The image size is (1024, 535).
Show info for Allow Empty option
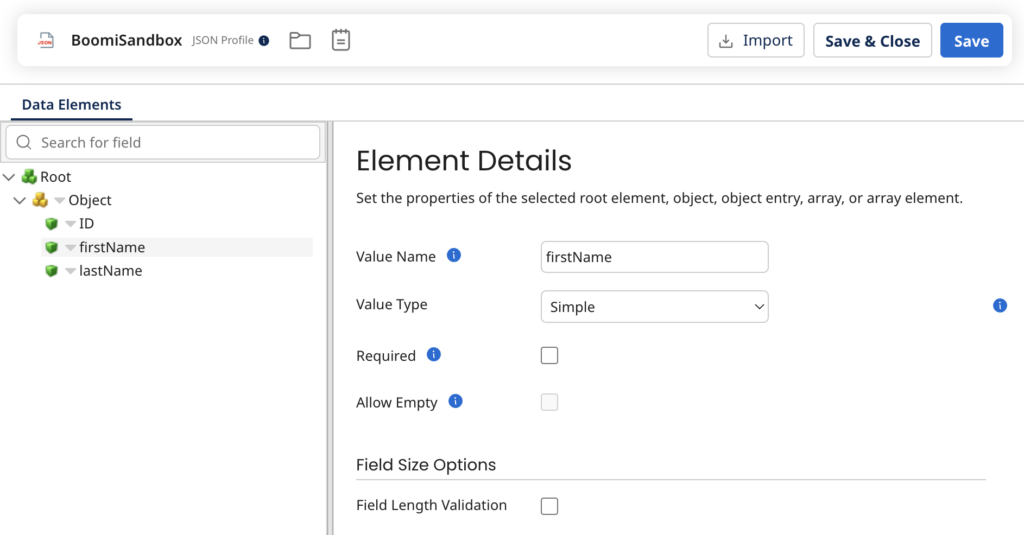point(456,401)
